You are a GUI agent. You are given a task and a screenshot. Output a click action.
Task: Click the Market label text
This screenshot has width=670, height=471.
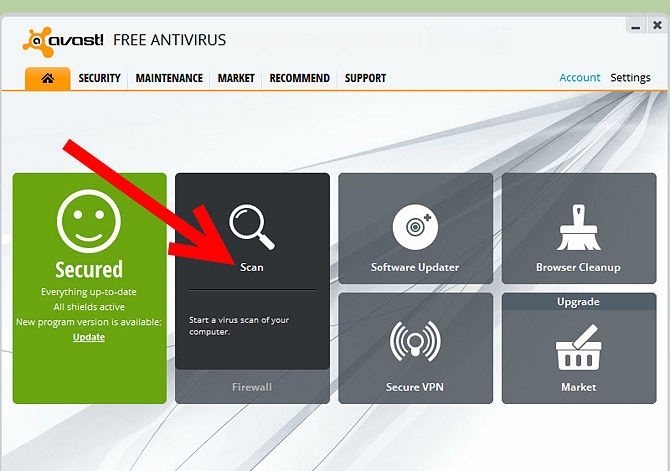[579, 387]
